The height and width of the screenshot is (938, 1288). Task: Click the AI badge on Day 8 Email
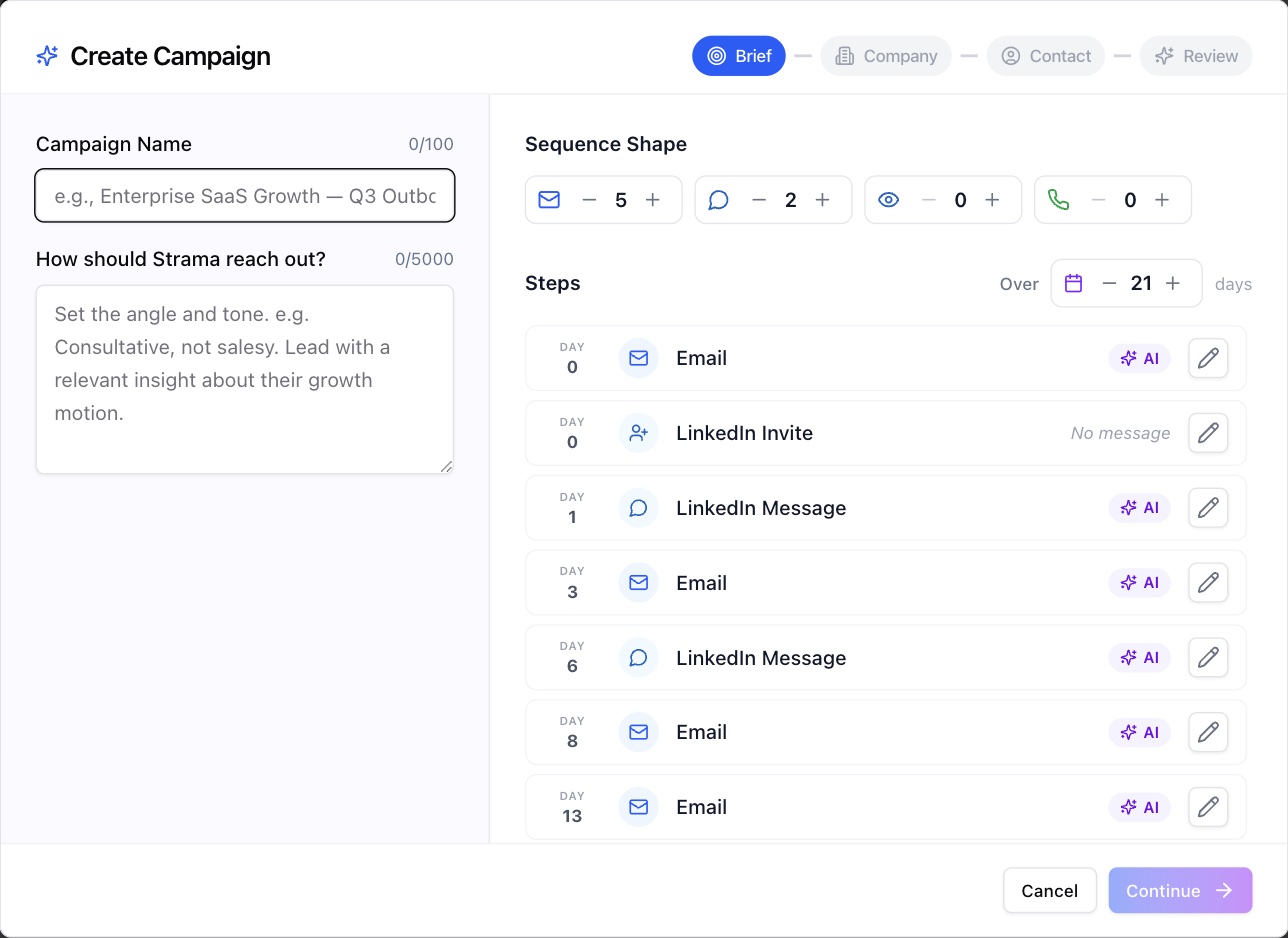point(1139,732)
